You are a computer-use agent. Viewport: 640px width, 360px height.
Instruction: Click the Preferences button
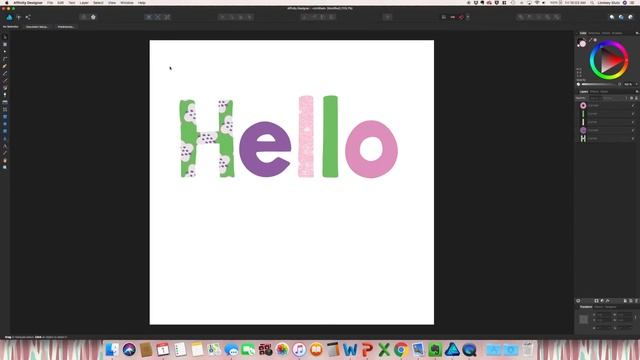pyautogui.click(x=66, y=27)
